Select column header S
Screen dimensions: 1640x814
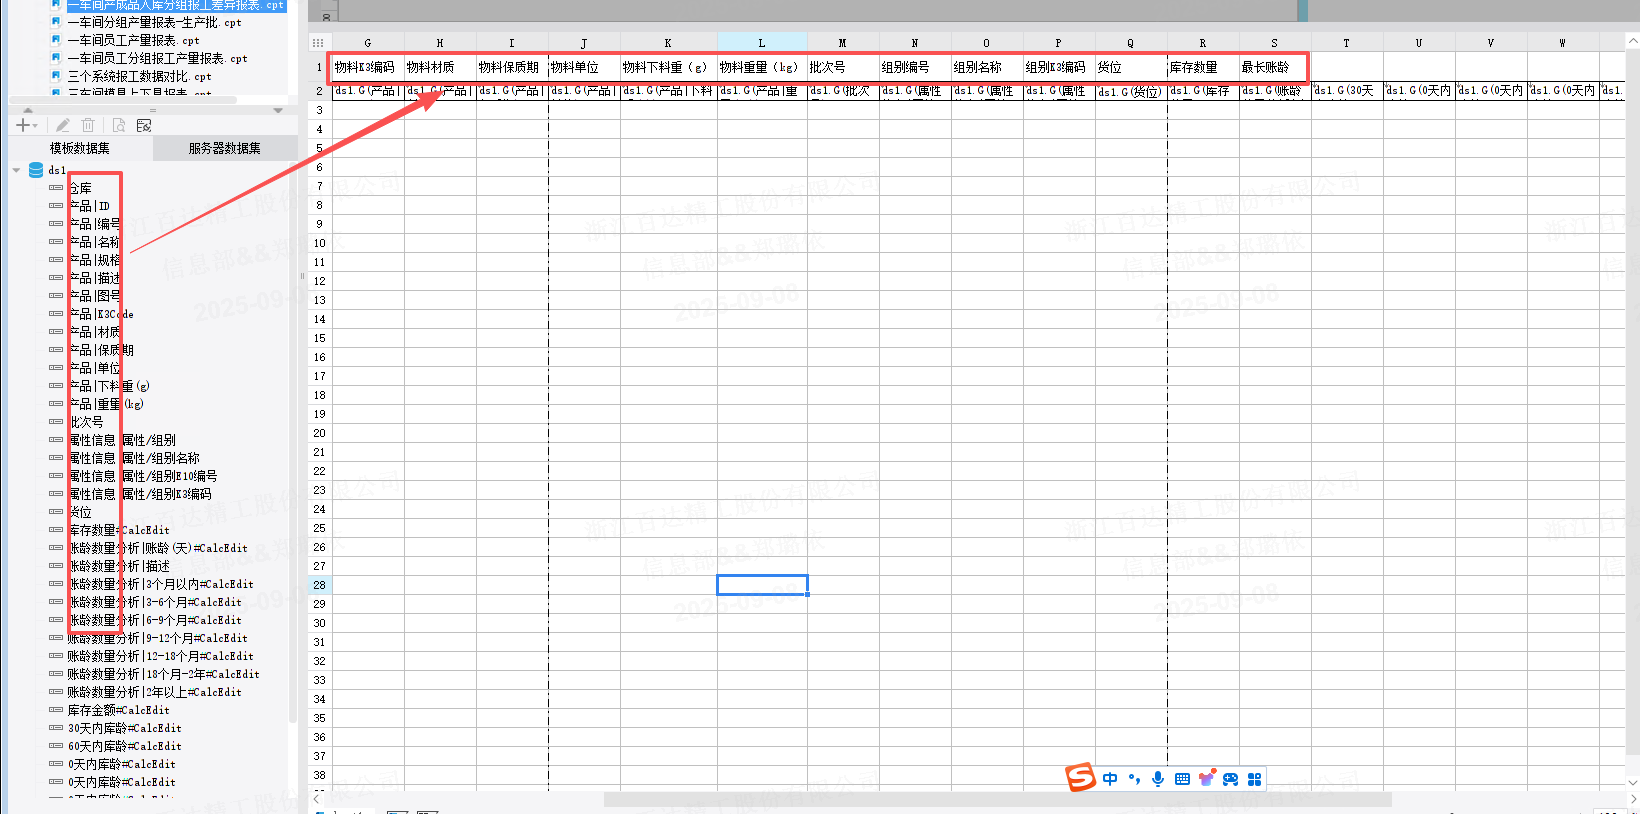(1274, 43)
